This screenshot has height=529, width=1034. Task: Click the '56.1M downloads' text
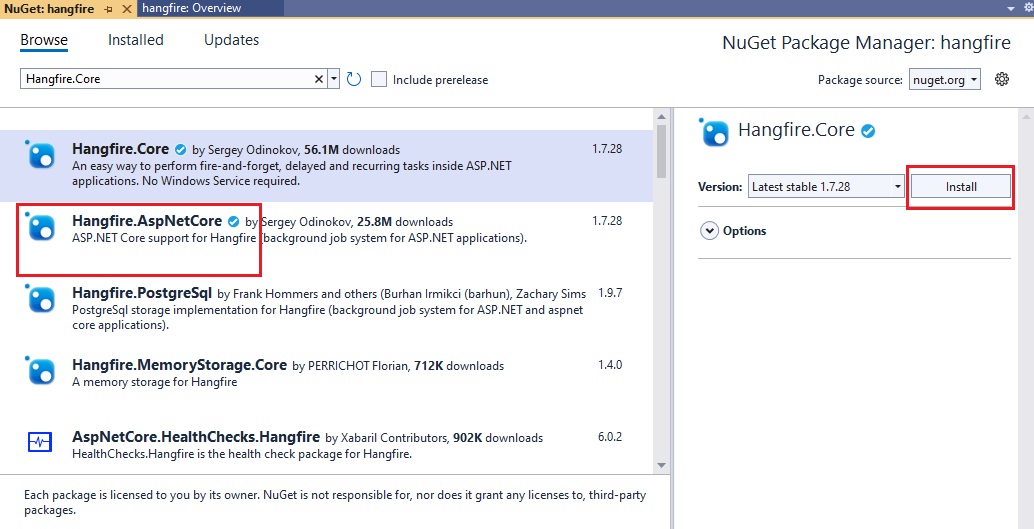click(x=352, y=150)
